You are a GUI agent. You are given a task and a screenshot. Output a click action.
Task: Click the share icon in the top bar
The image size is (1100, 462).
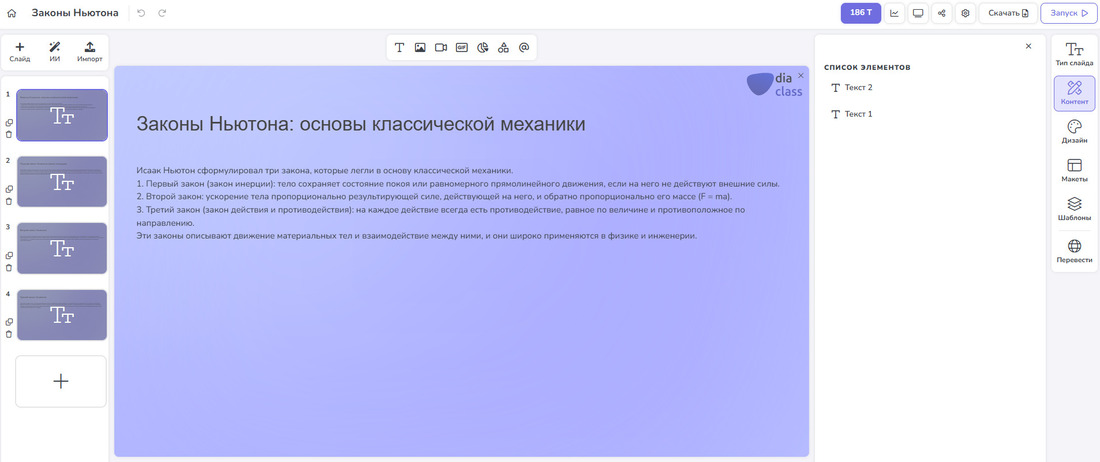[x=942, y=13]
